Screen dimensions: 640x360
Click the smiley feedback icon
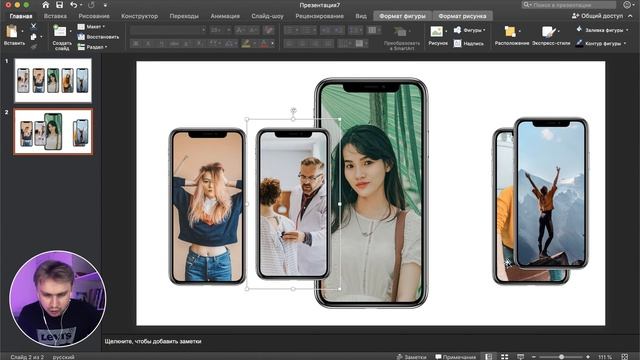(627, 5)
